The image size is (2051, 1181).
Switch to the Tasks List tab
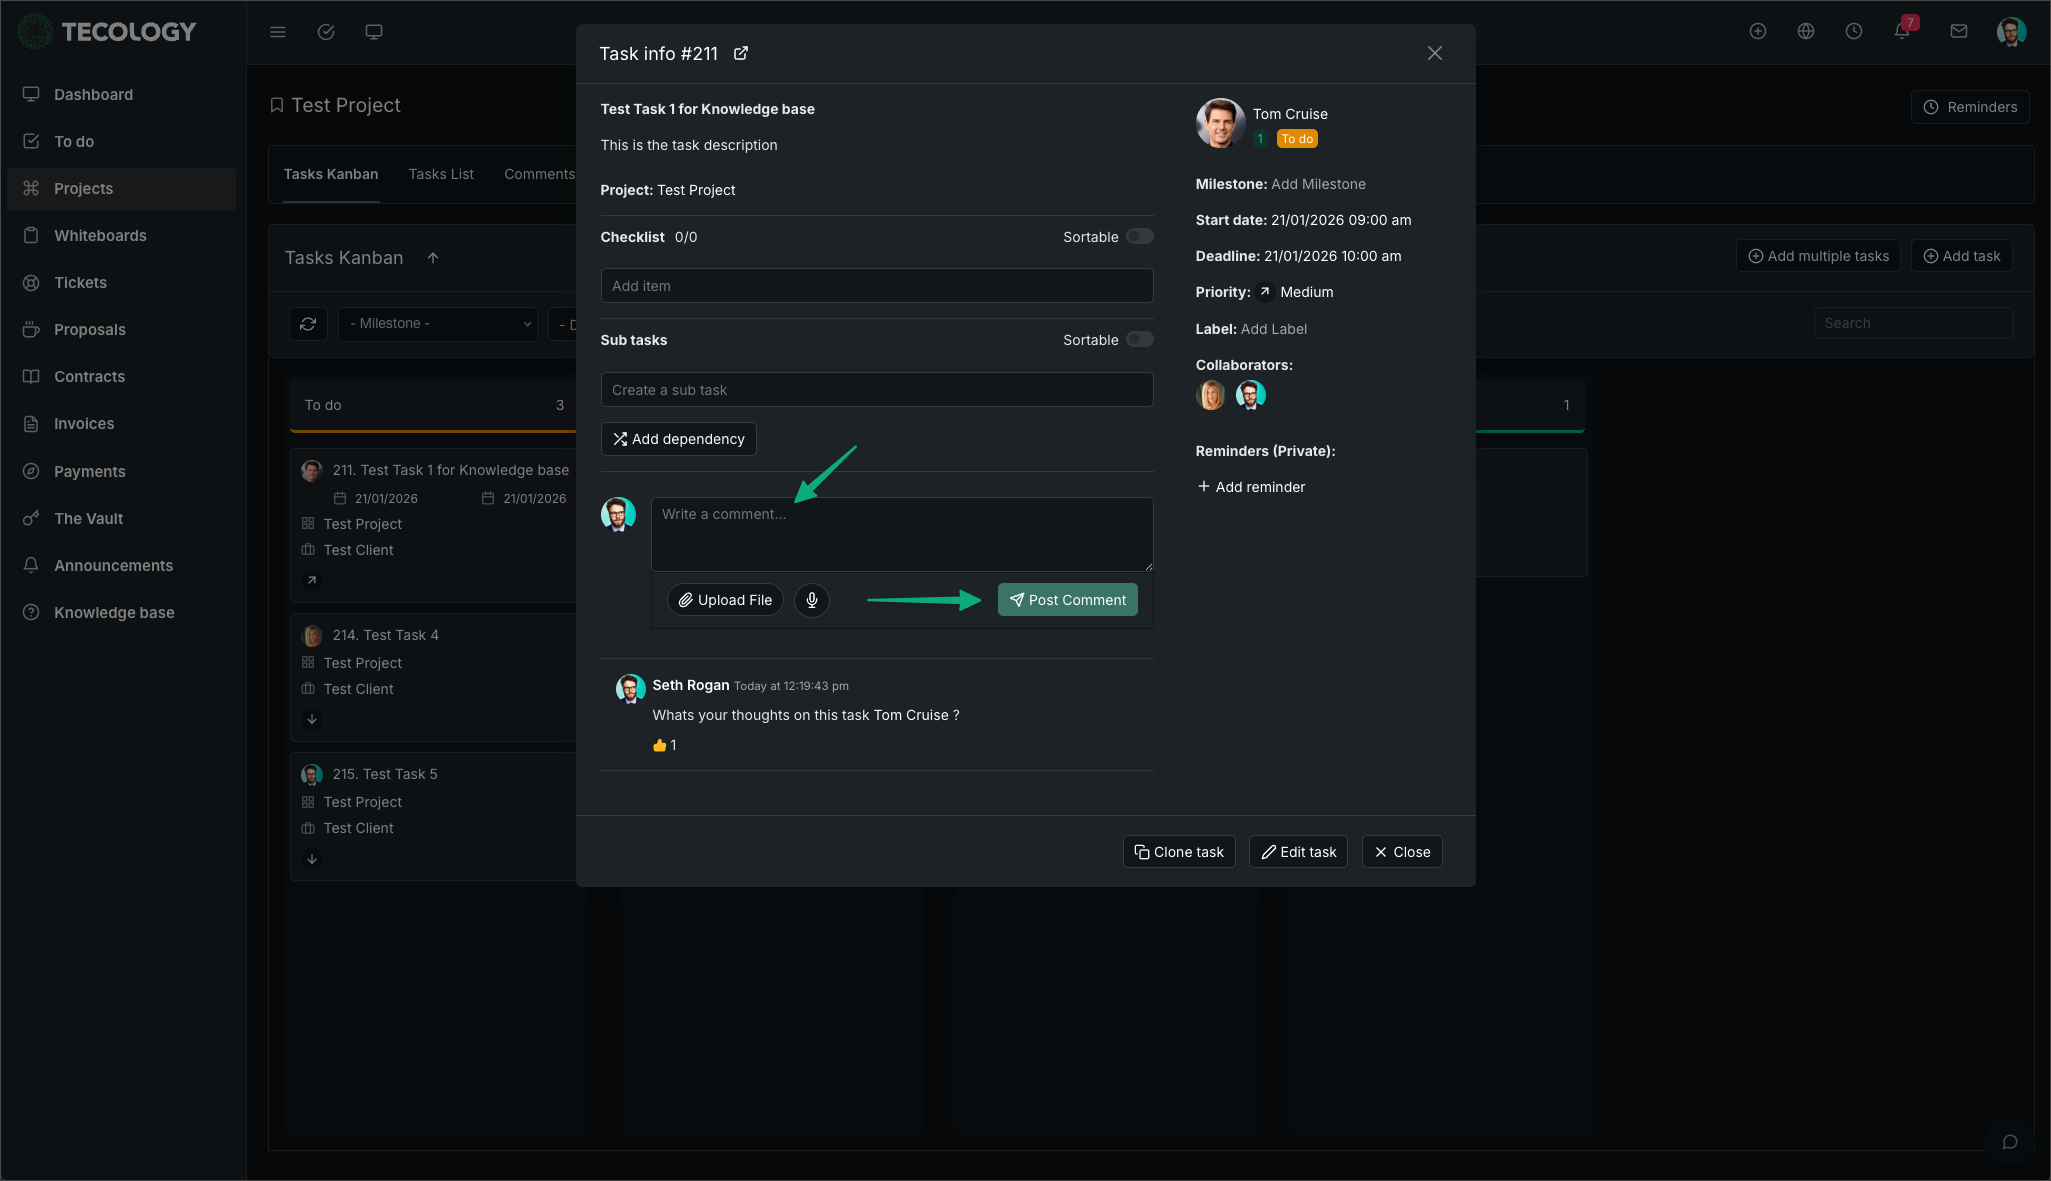click(441, 174)
